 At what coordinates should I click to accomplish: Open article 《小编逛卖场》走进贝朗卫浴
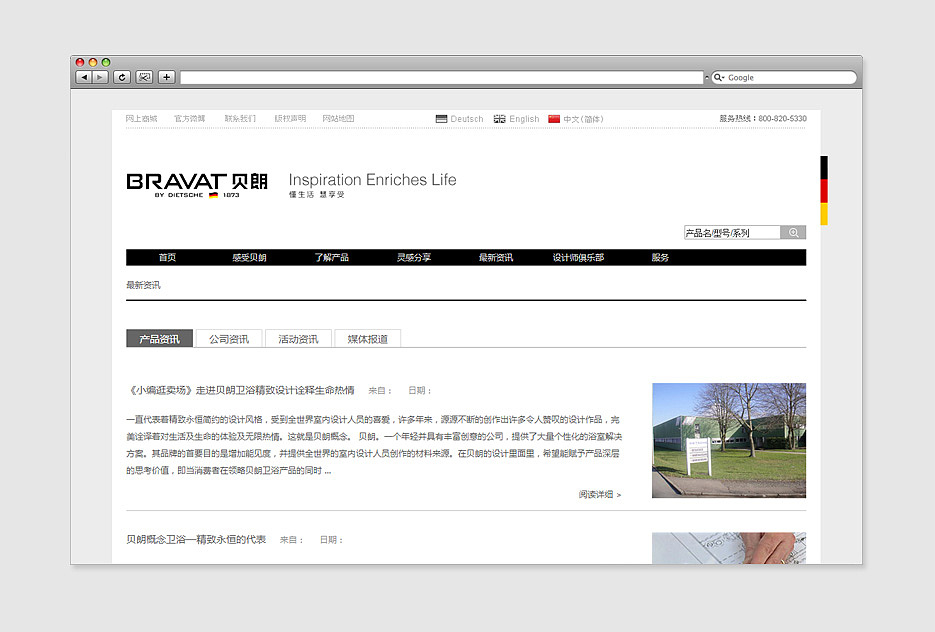241,391
